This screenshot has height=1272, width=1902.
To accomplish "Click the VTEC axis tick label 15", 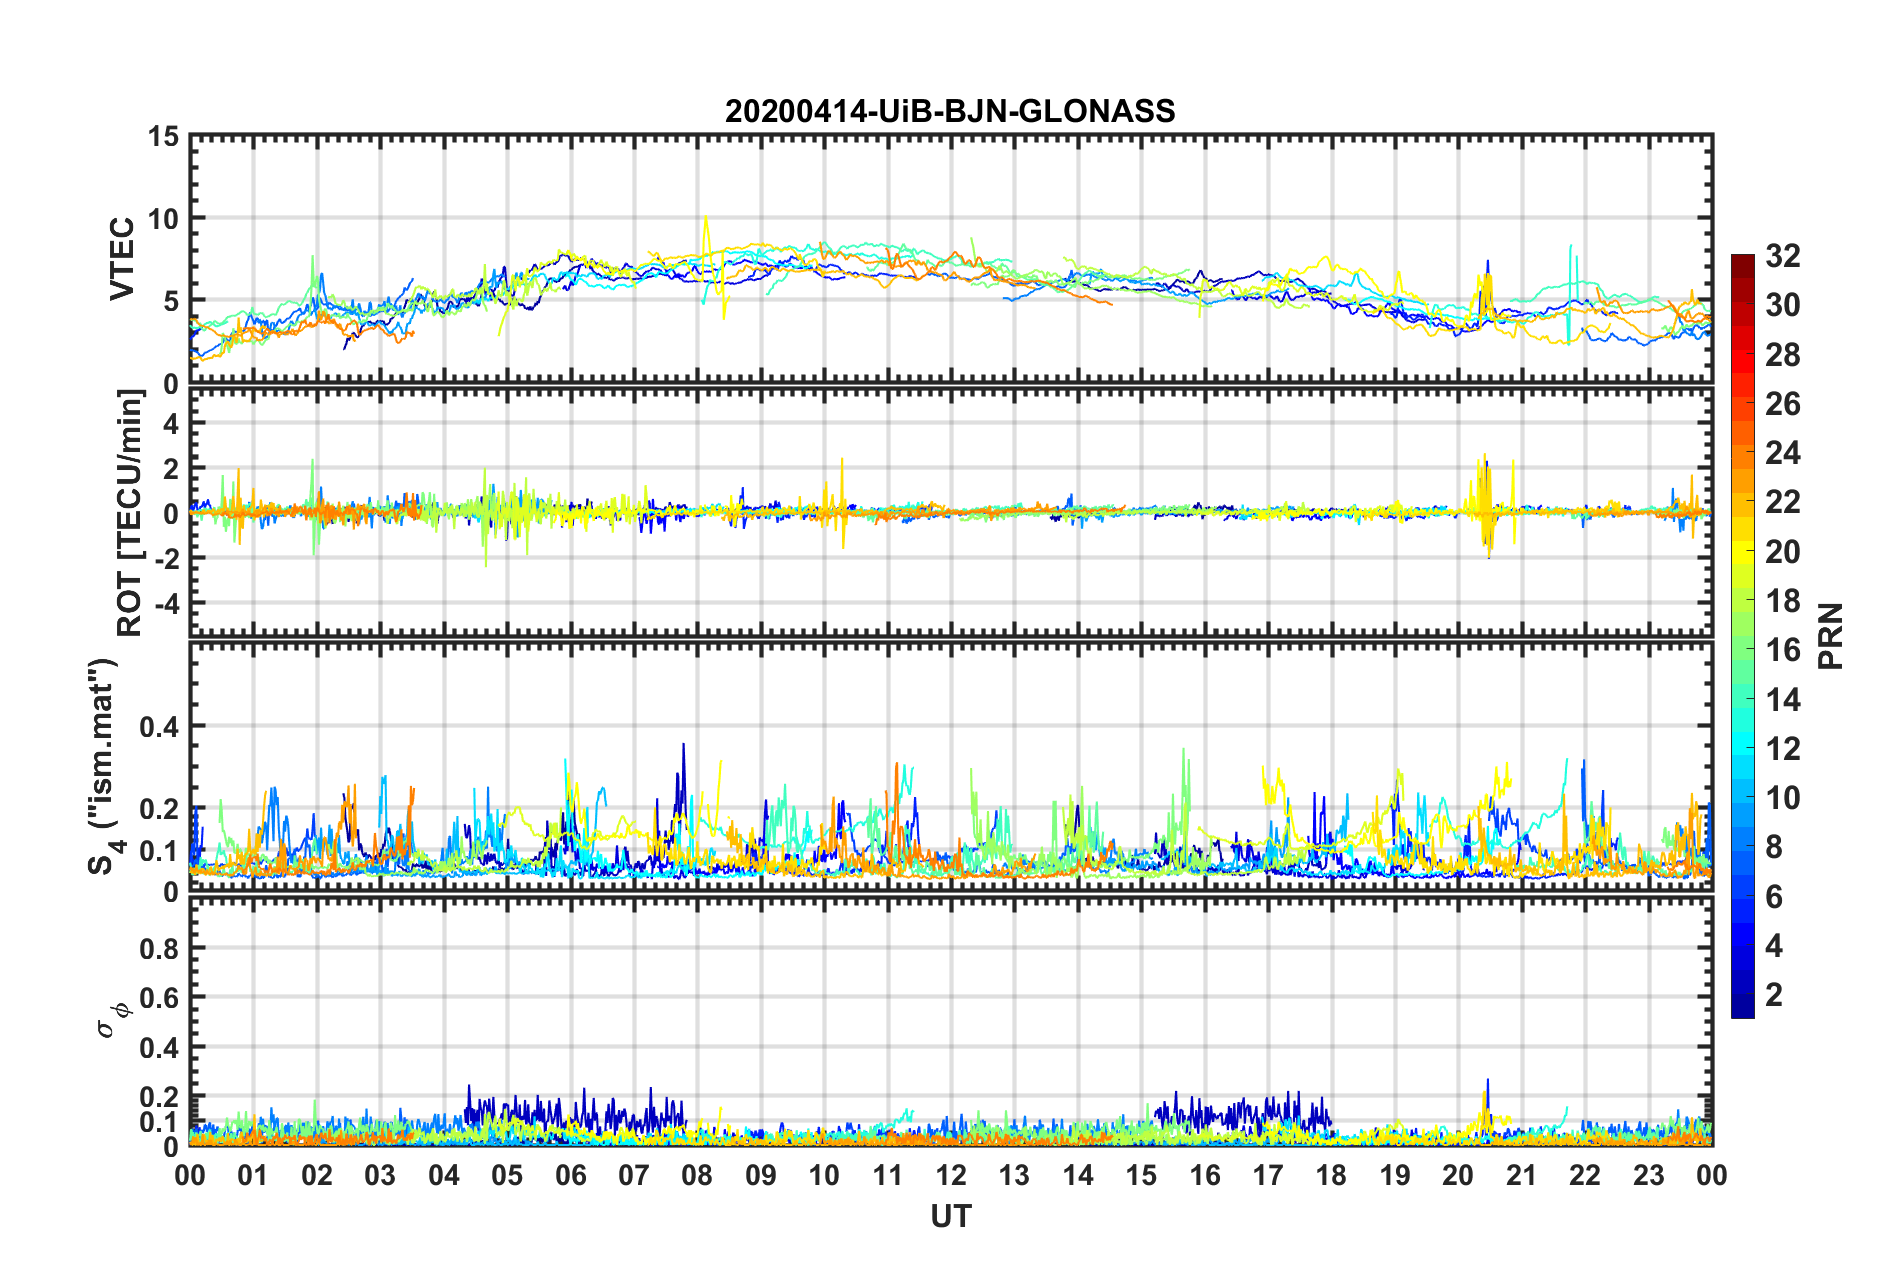I will coord(162,136).
